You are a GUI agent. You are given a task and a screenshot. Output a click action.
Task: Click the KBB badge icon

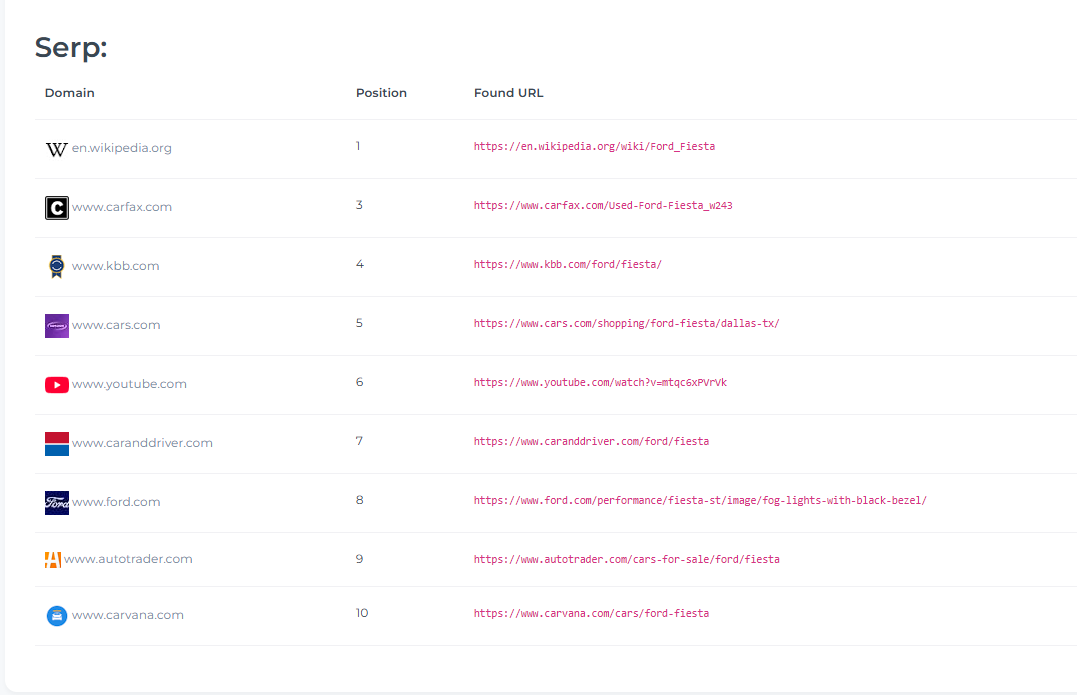(x=56, y=266)
